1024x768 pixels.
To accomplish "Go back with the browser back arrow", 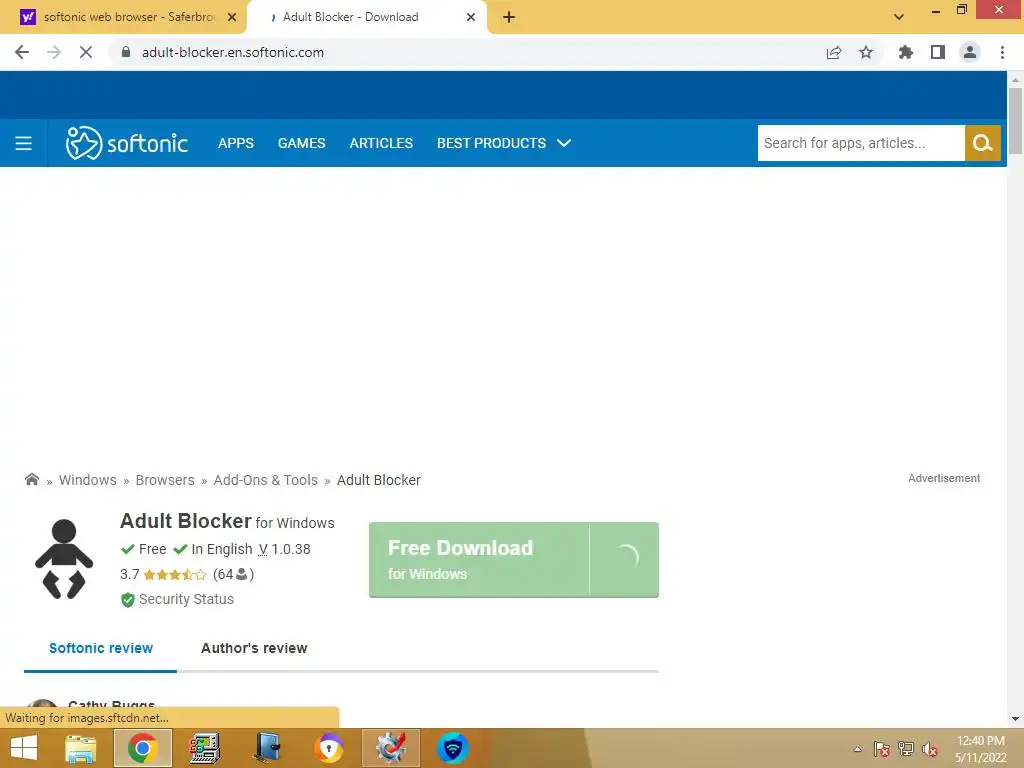I will tap(22, 52).
